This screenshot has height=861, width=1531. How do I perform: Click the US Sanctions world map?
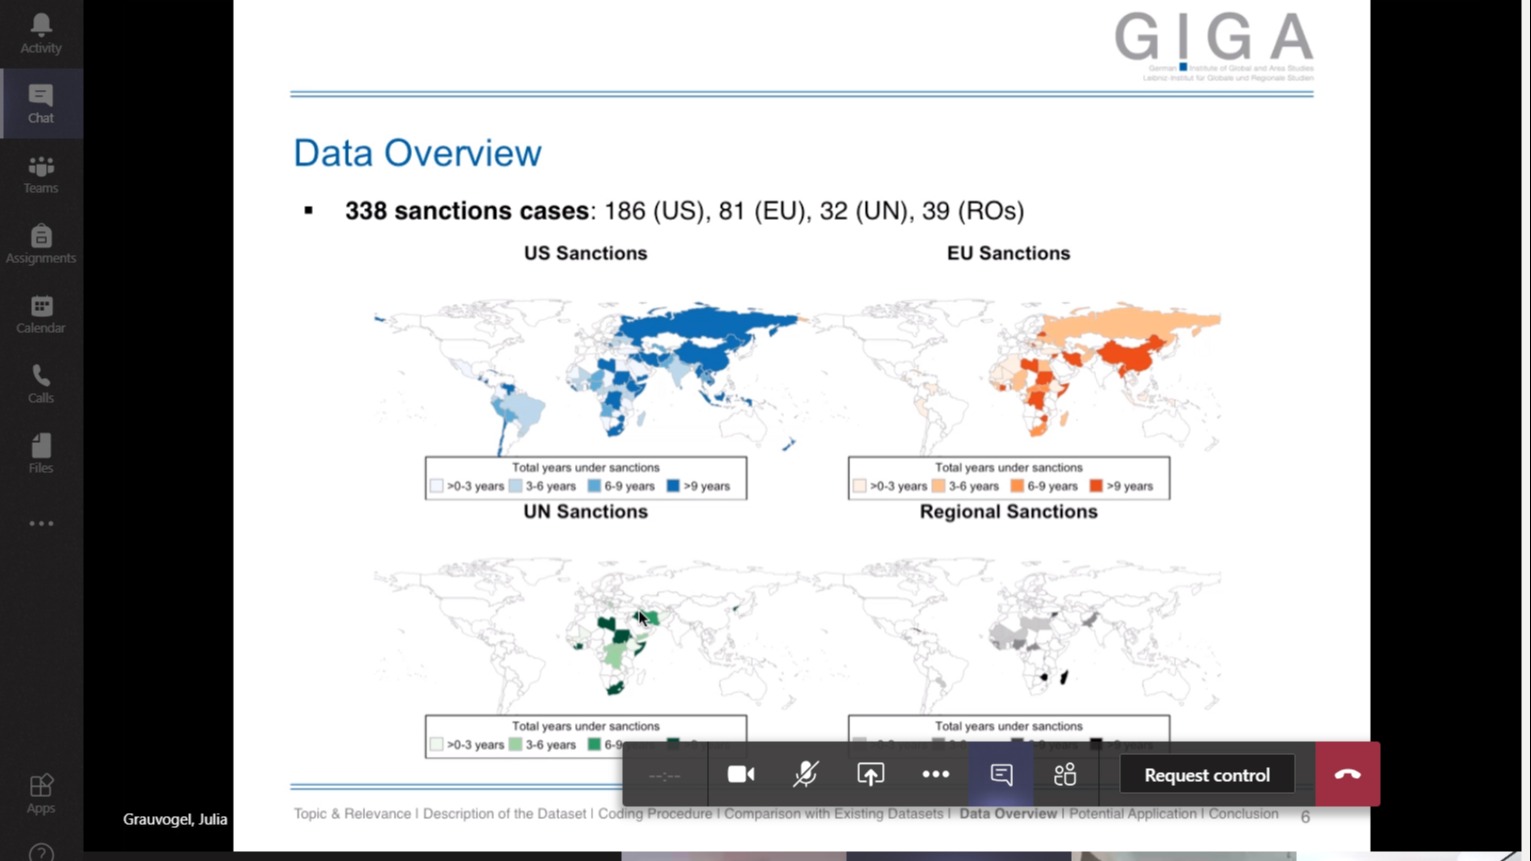[586, 375]
